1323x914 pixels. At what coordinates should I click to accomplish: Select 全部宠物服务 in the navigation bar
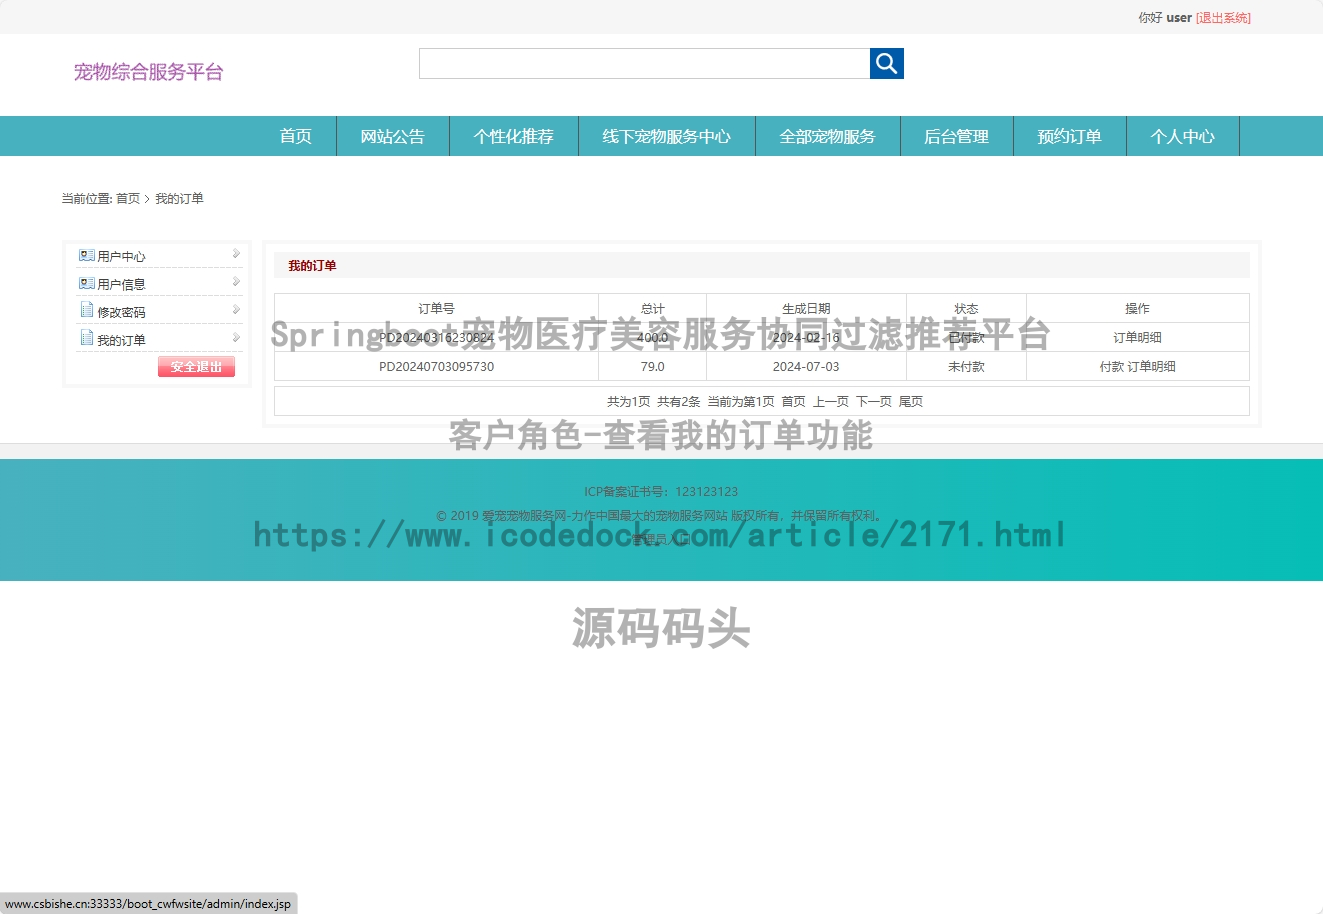pyautogui.click(x=828, y=136)
